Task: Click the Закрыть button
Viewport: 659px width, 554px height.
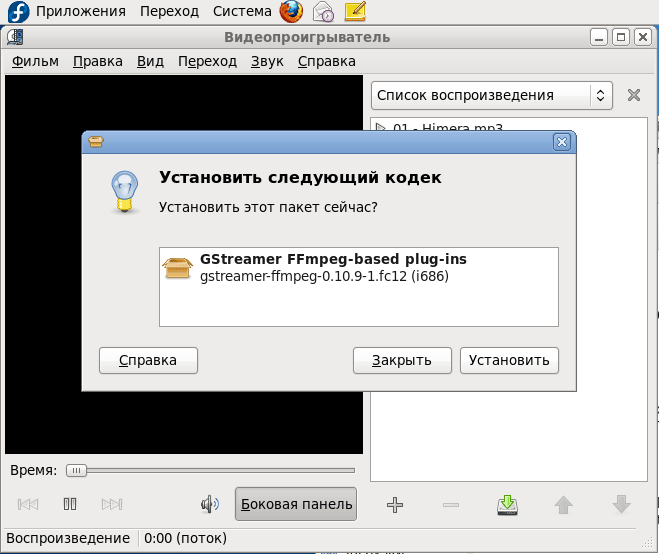Action: (402, 360)
